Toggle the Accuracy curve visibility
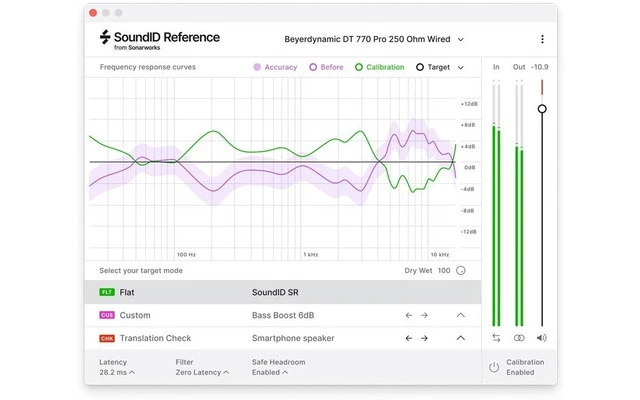 coord(275,67)
